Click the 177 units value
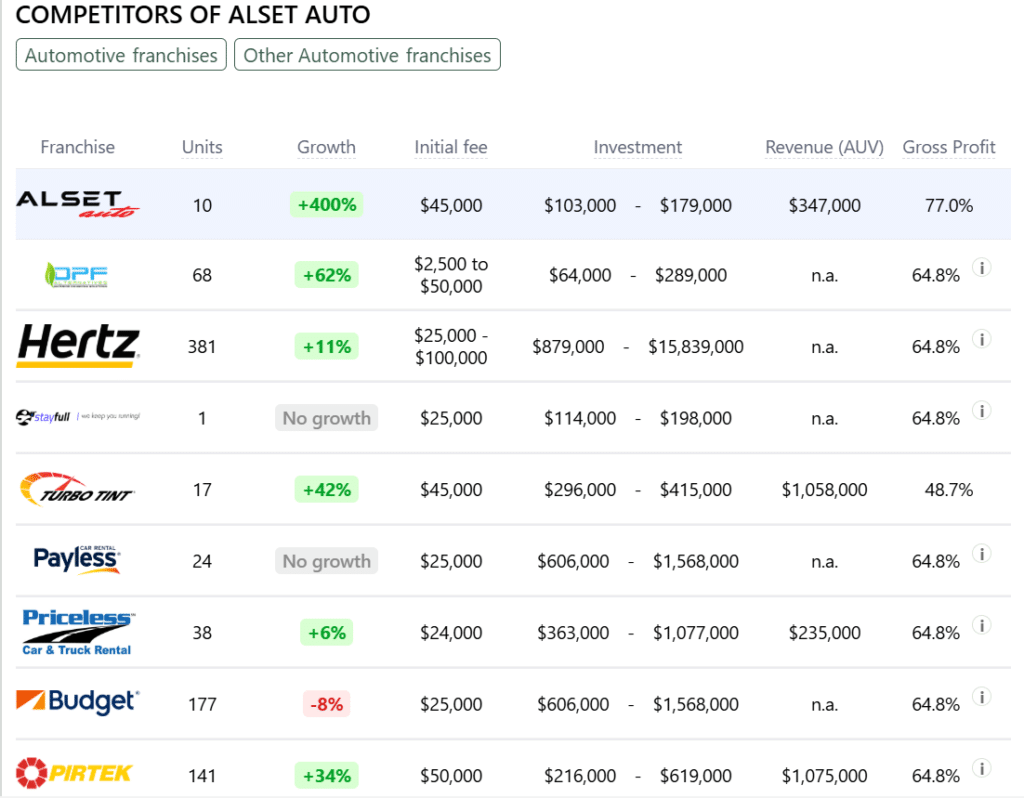The width and height of the screenshot is (1024, 798). (202, 704)
